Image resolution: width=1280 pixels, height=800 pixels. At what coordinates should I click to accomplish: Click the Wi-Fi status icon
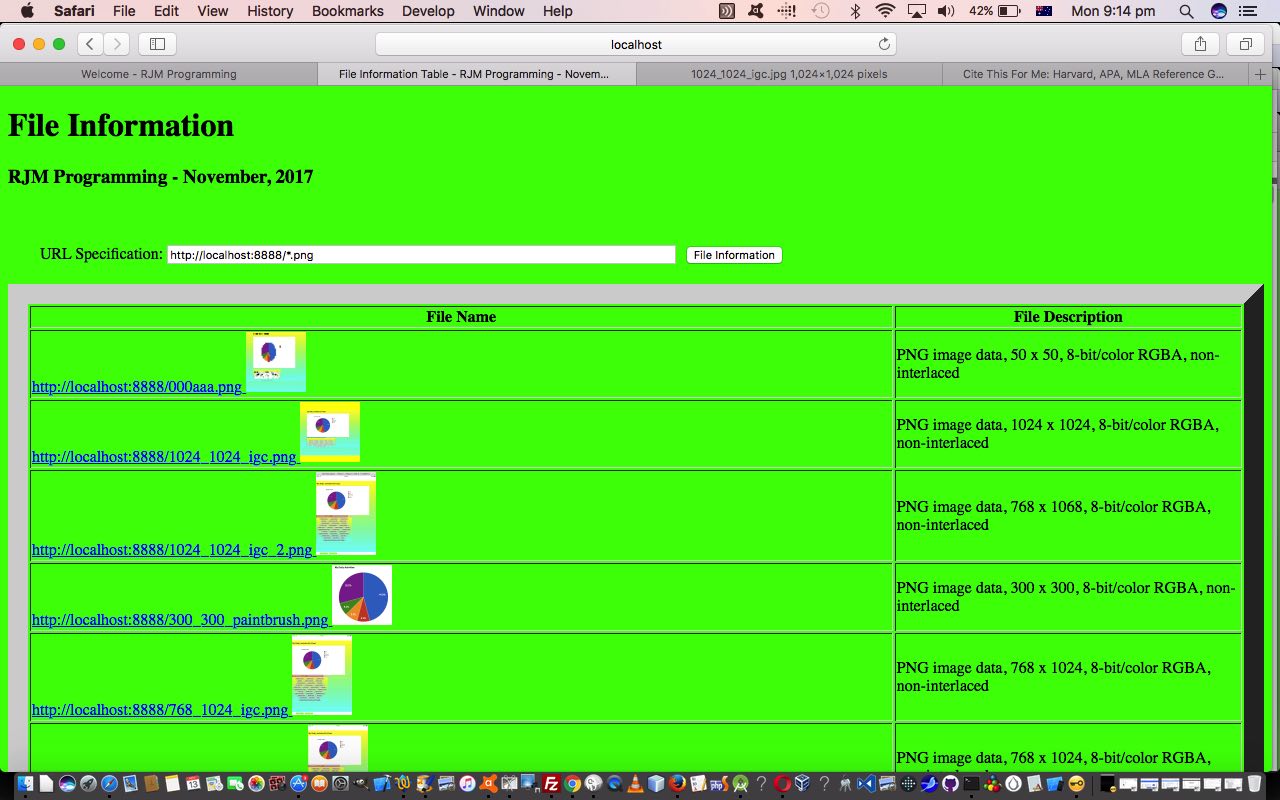[x=884, y=11]
